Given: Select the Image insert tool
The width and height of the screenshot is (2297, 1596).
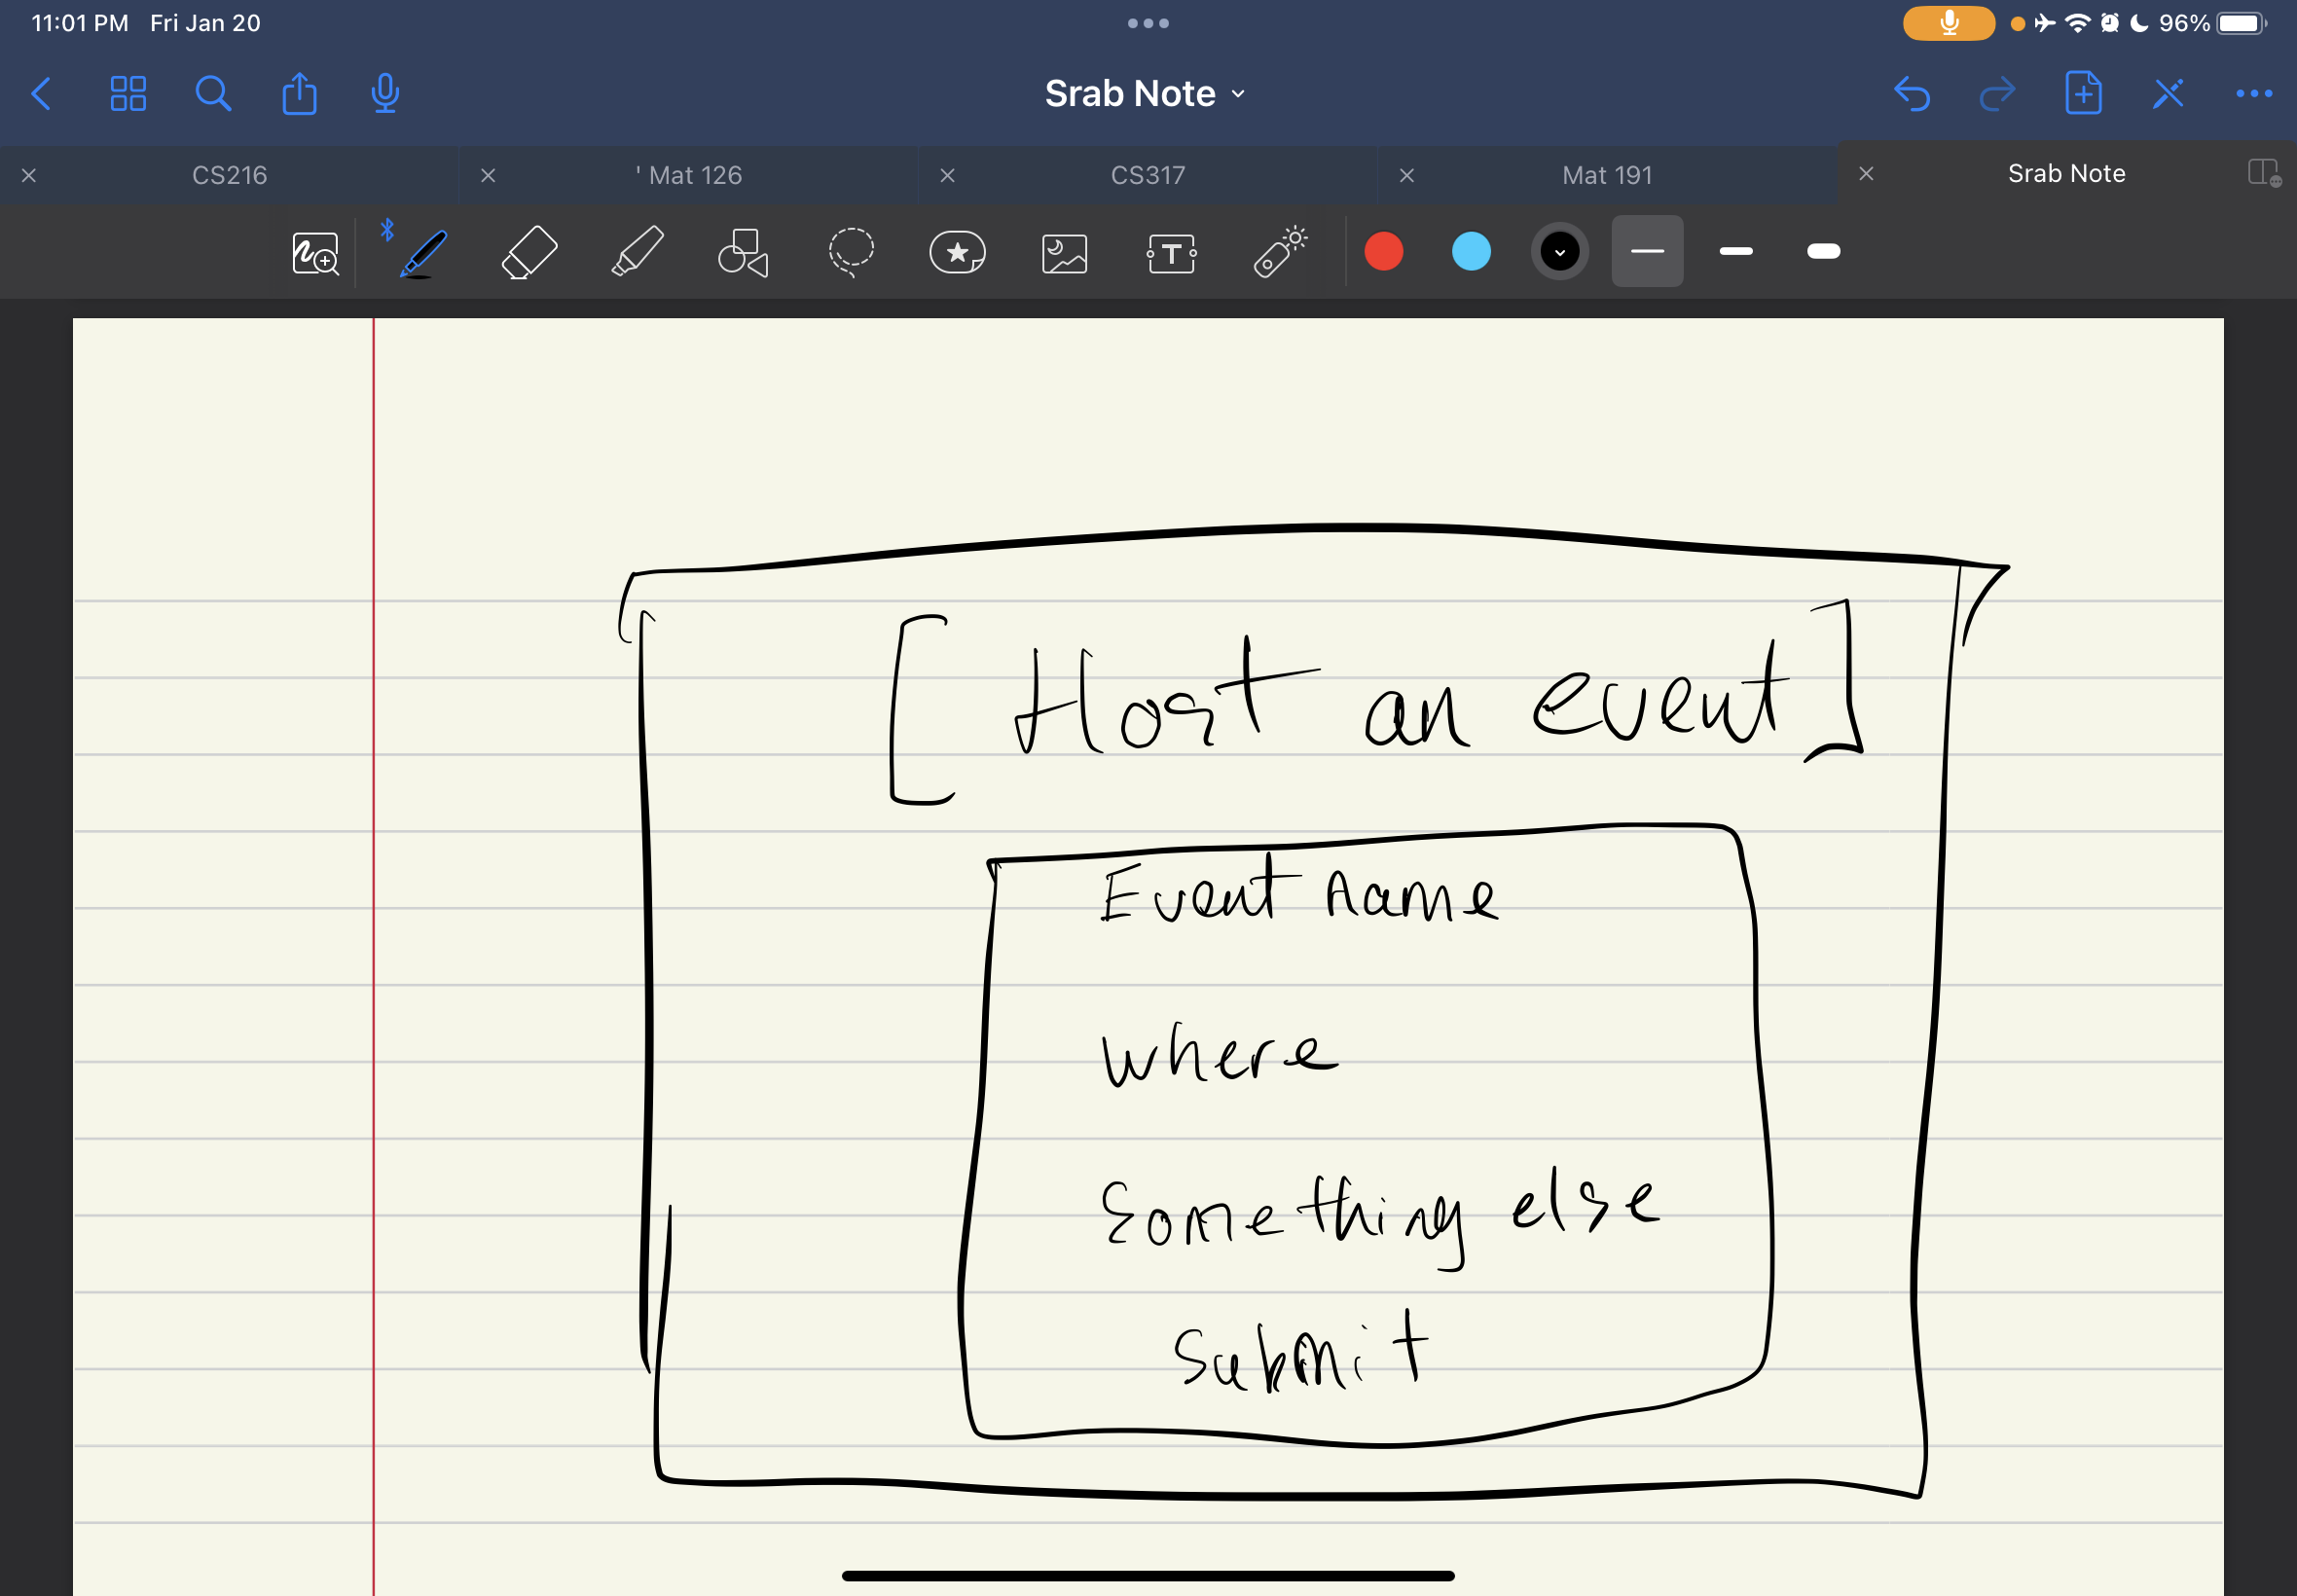Looking at the screenshot, I should pyautogui.click(x=1064, y=253).
